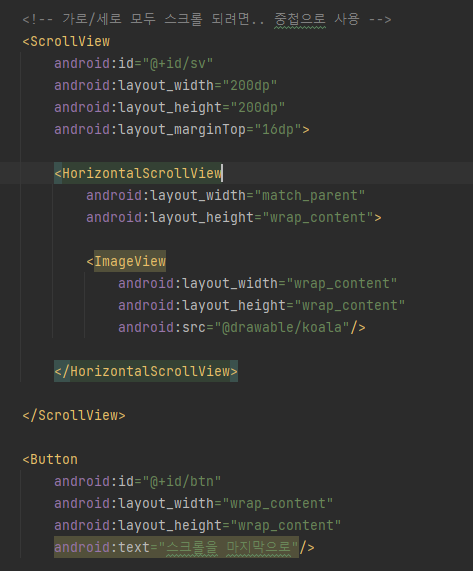This screenshot has height=571, width=473.
Task: Click the closing HorizontalScrollView tag
Action: click(146, 371)
